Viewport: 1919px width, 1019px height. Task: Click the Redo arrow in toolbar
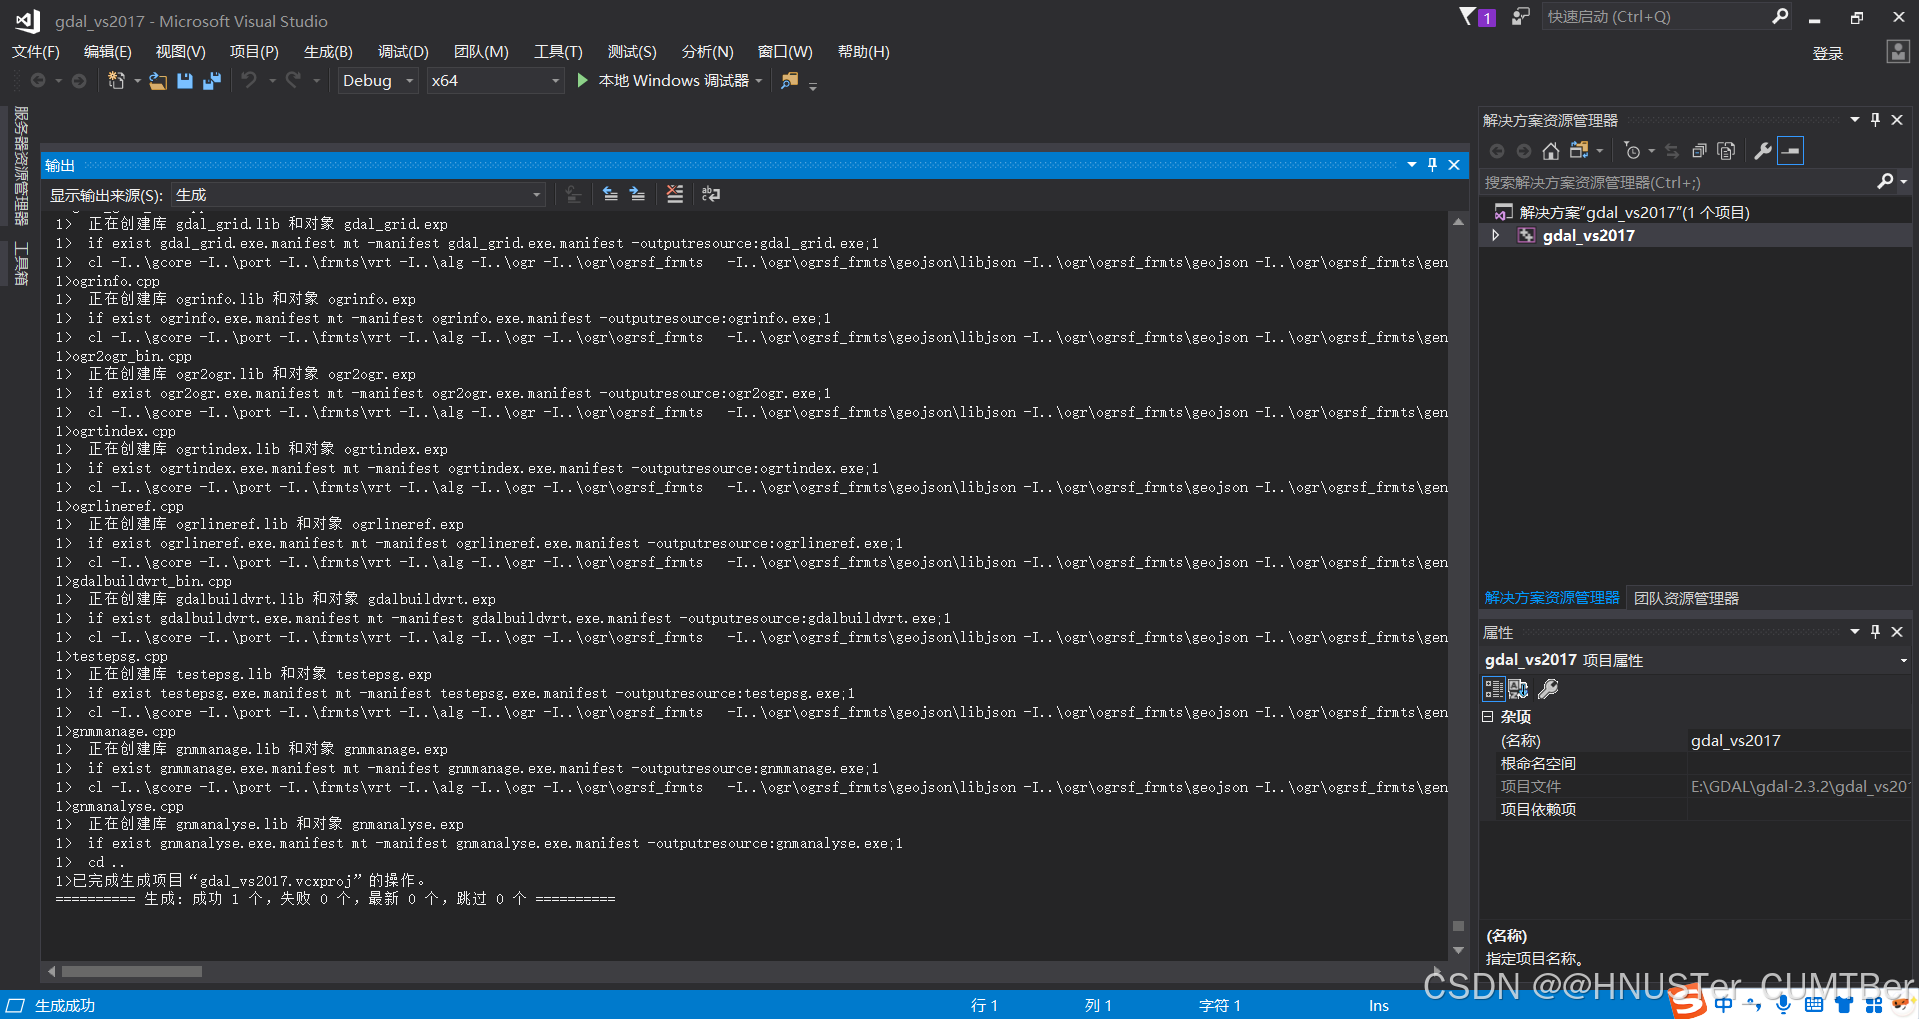click(x=293, y=81)
